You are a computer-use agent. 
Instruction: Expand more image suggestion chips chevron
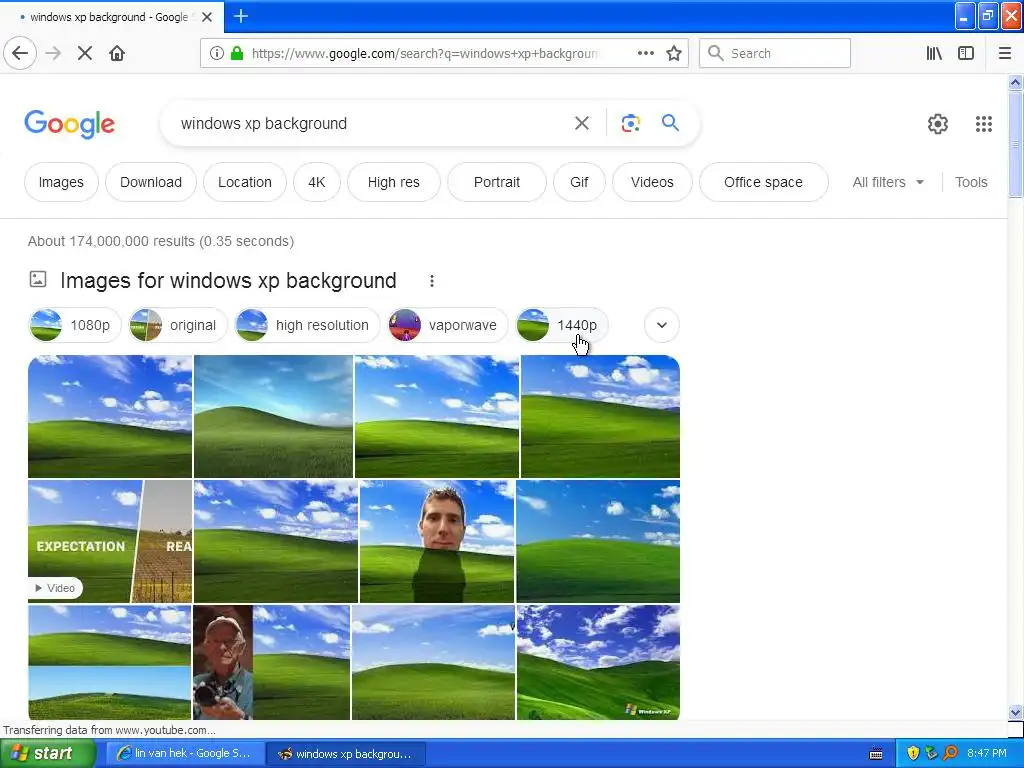point(662,325)
